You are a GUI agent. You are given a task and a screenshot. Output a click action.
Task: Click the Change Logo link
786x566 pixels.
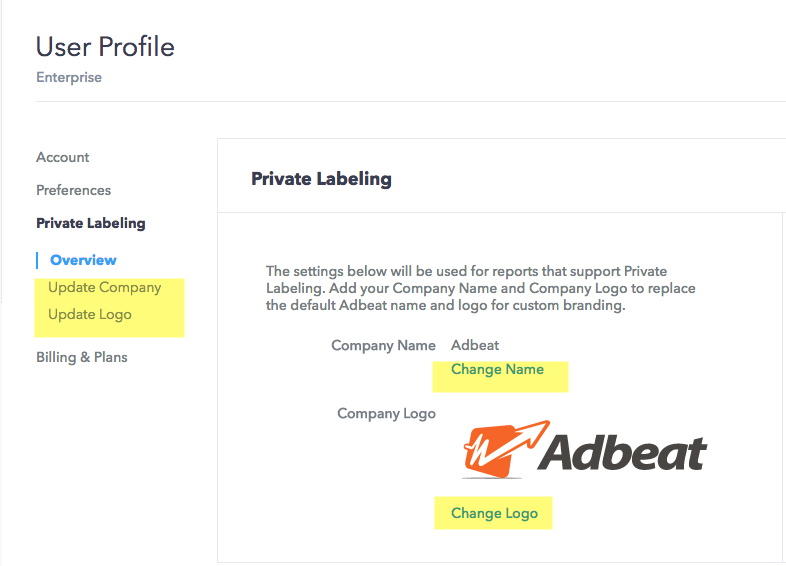pos(494,513)
